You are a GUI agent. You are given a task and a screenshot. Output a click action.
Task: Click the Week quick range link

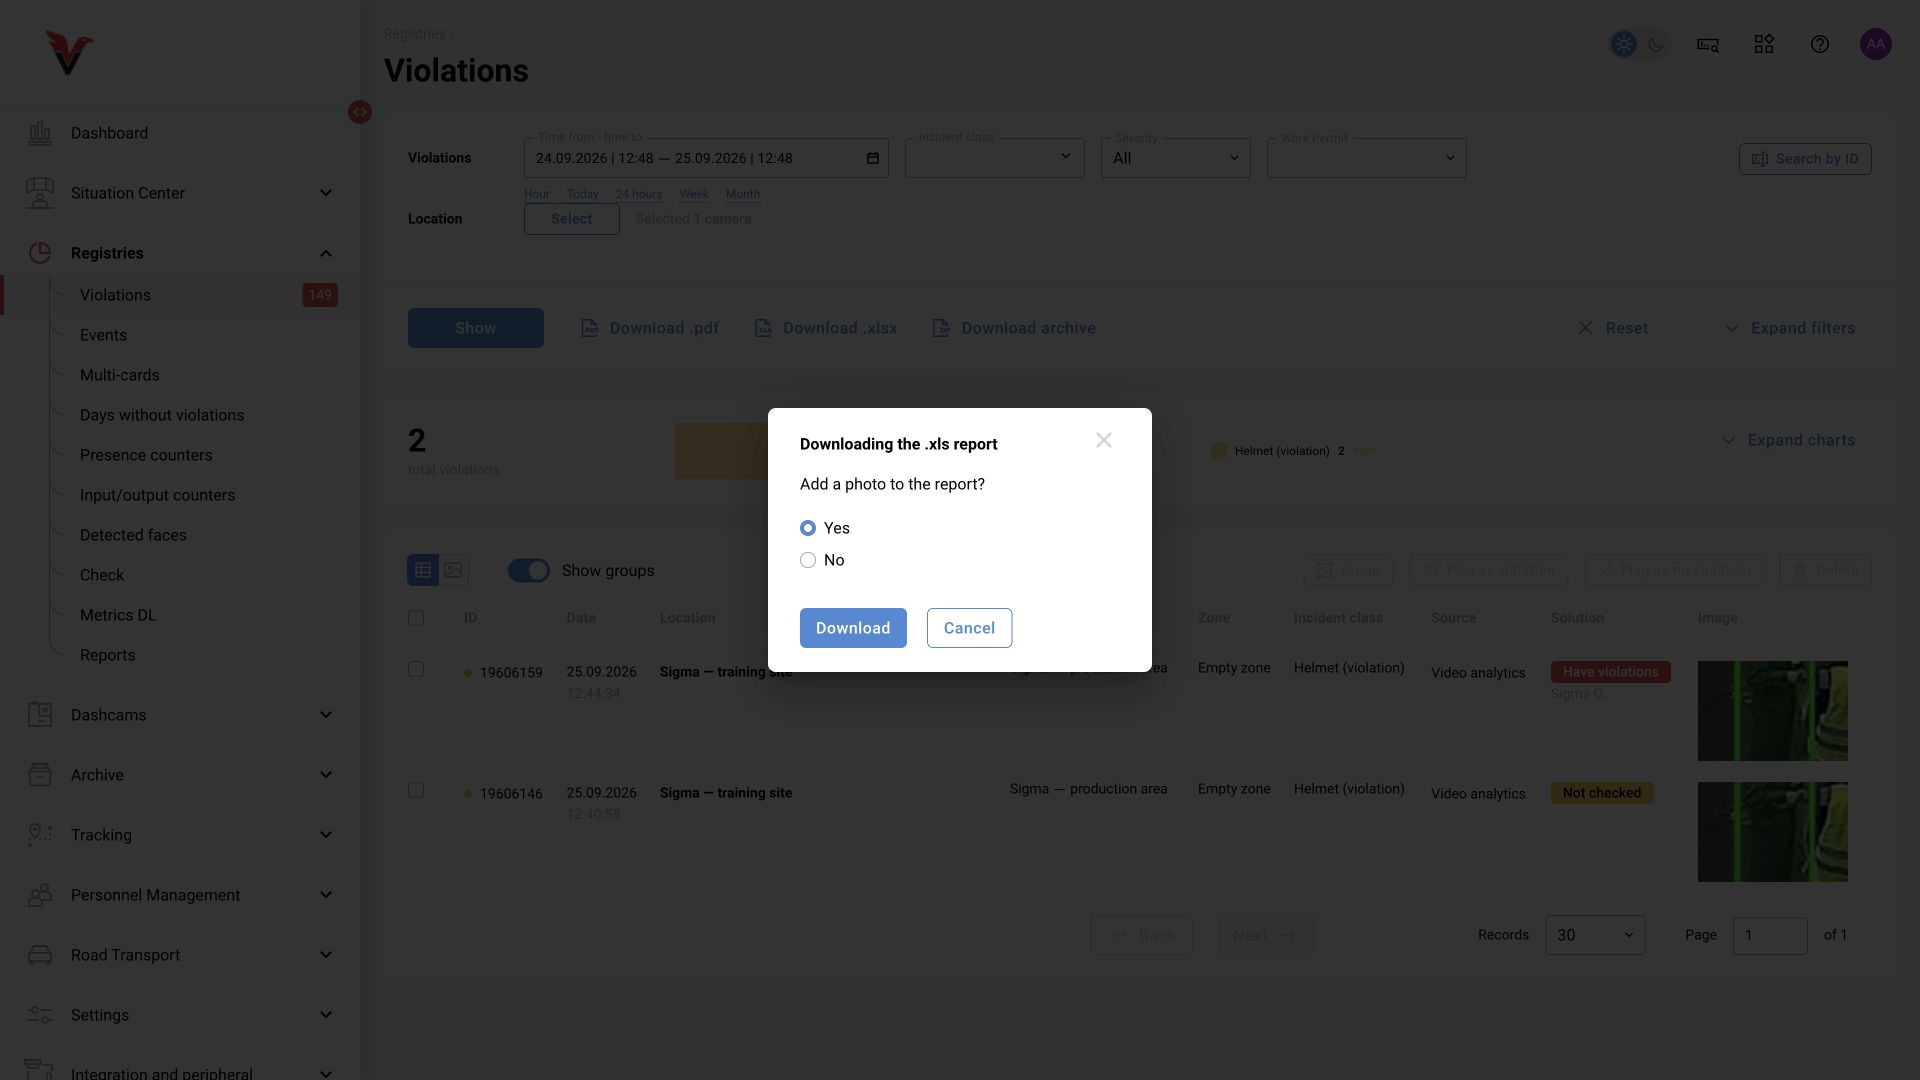click(694, 194)
